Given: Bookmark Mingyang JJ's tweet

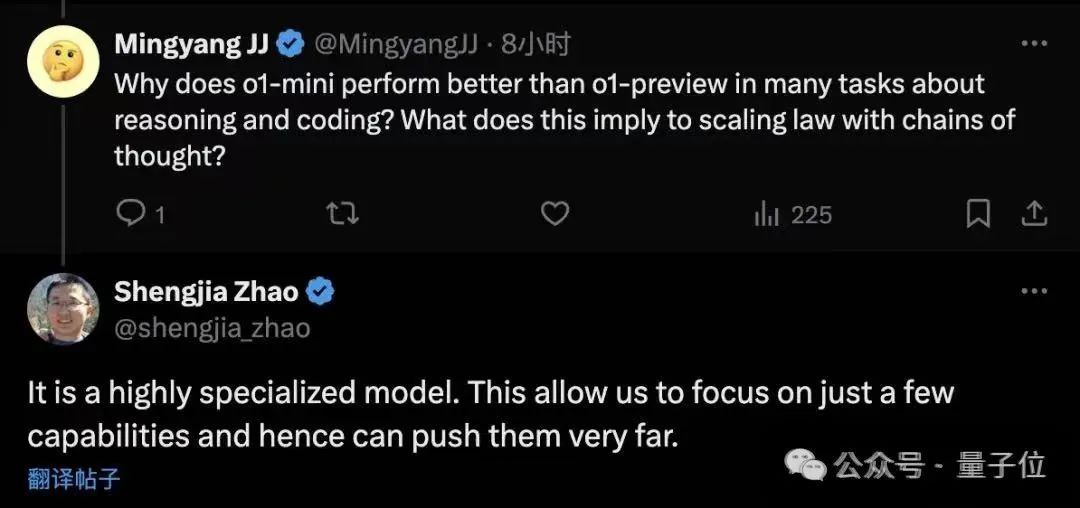Looking at the screenshot, I should point(978,214).
